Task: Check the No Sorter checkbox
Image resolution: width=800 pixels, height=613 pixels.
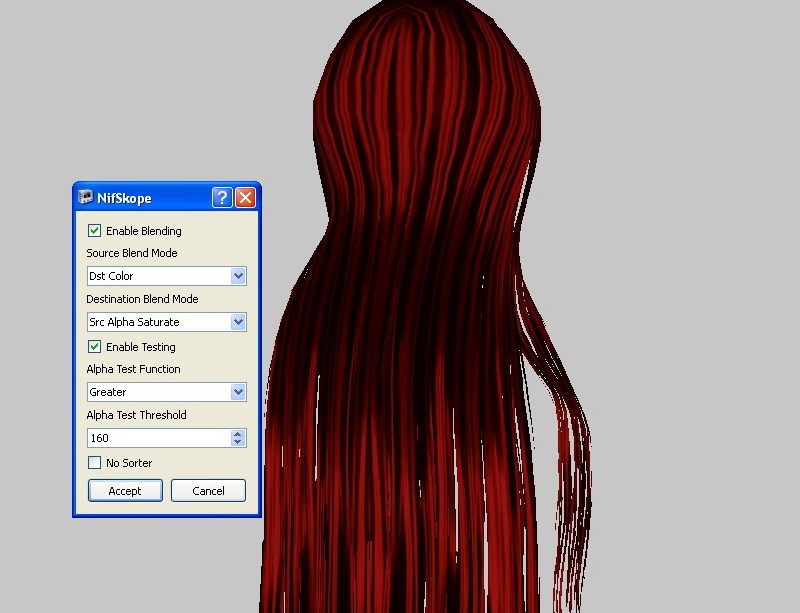Action: click(x=94, y=462)
